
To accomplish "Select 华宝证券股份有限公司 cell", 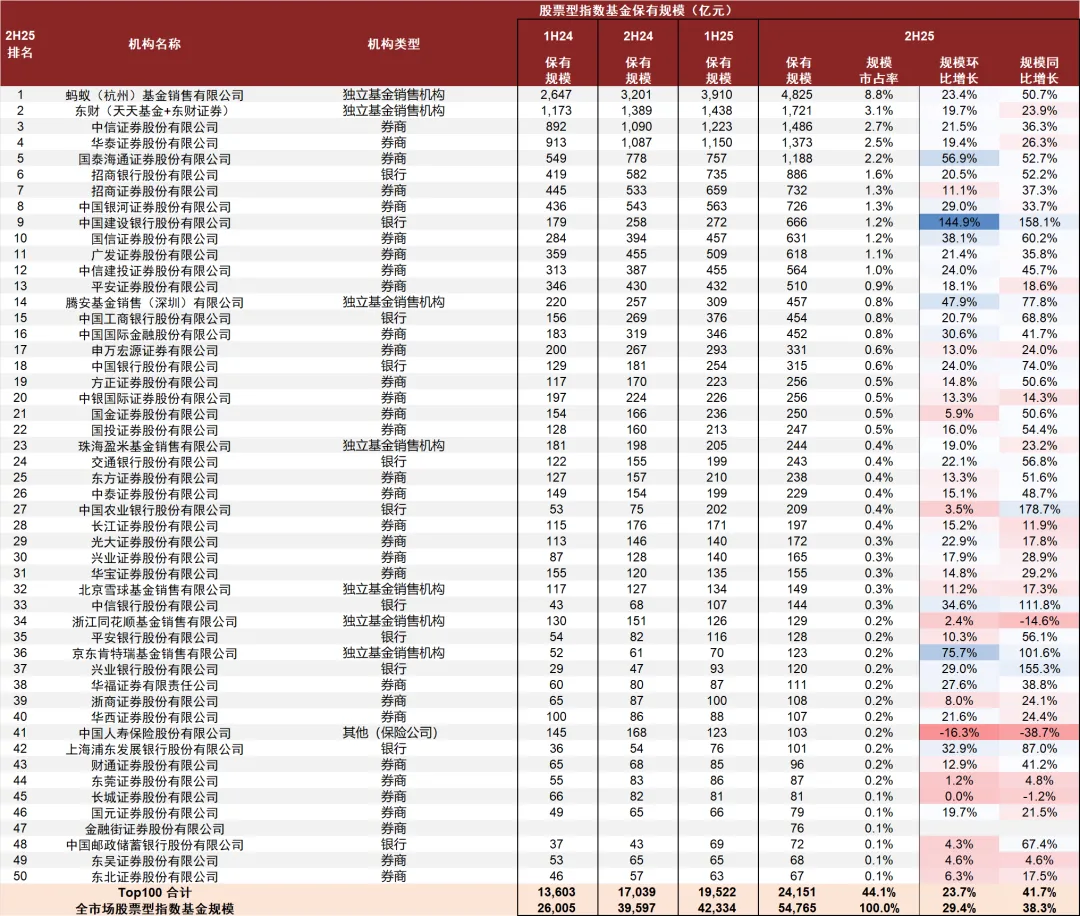I will [x=154, y=574].
